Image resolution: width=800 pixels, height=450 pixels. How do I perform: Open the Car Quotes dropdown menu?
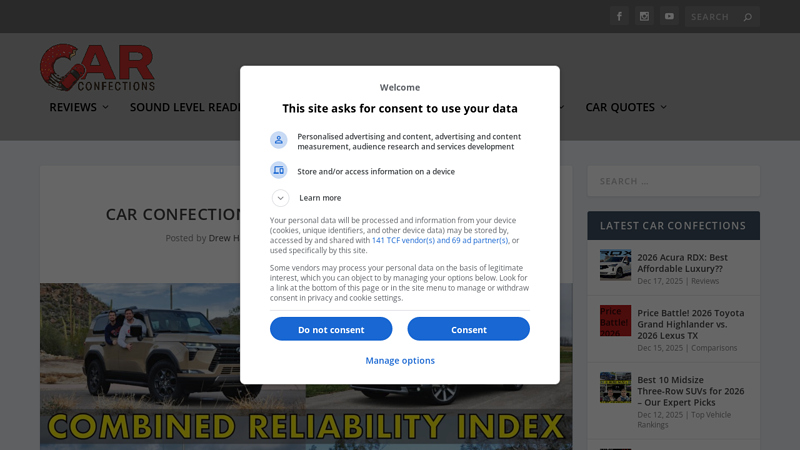click(x=626, y=107)
